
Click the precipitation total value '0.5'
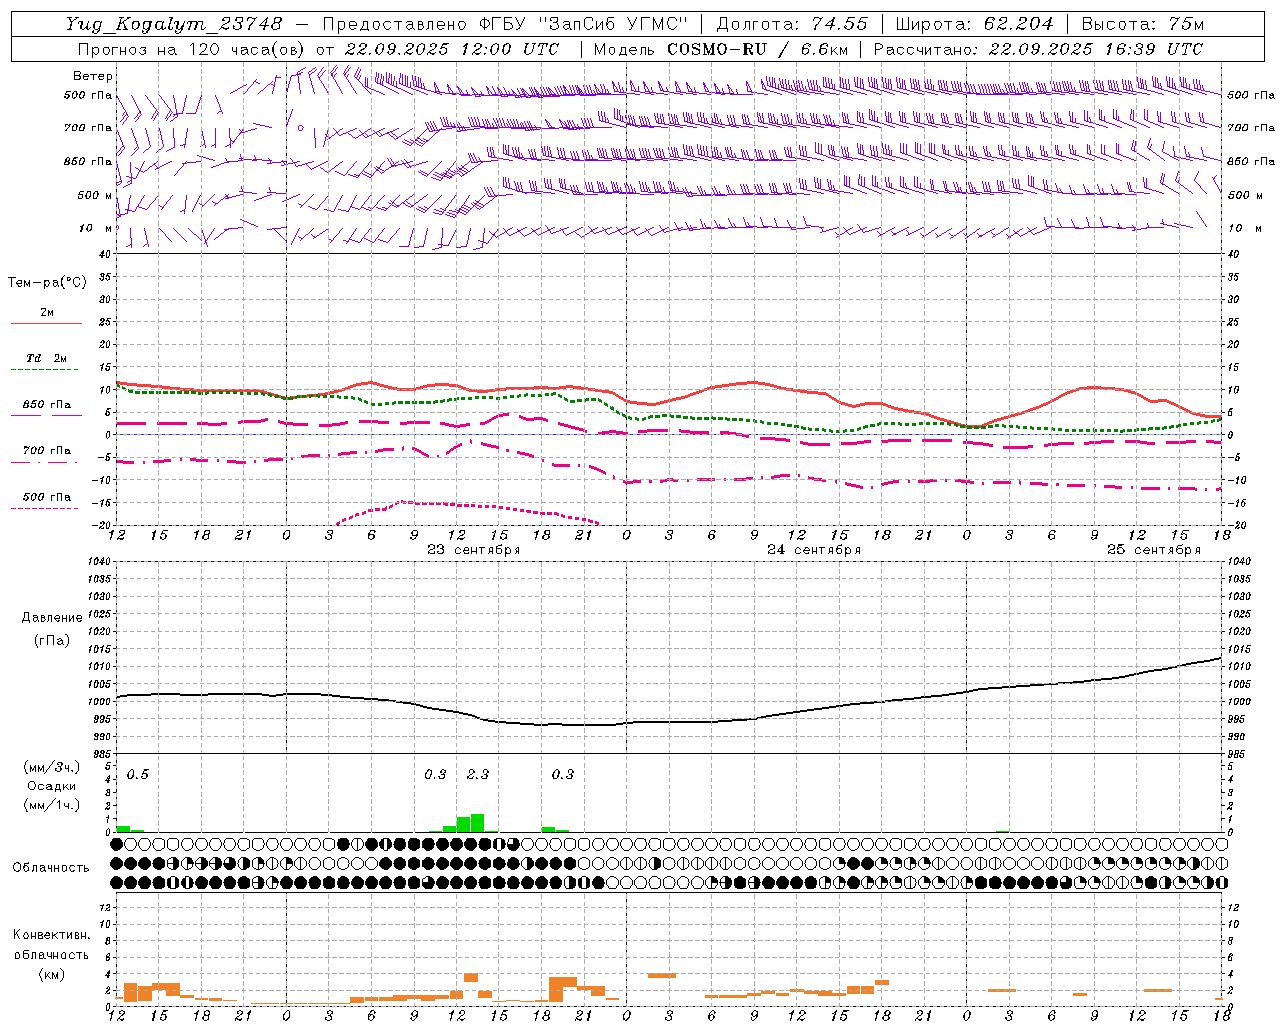(138, 774)
